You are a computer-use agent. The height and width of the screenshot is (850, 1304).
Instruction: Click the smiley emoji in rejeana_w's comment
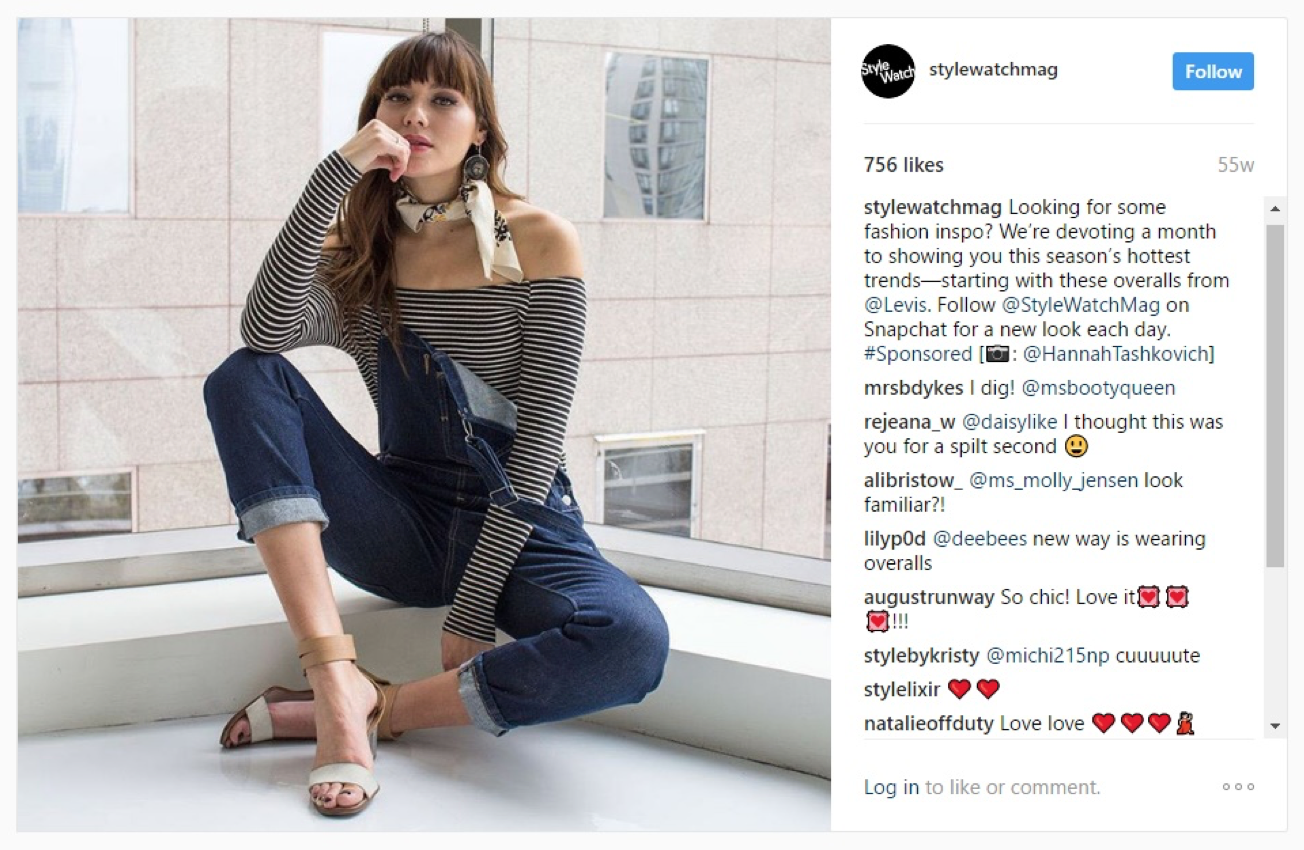coord(1077,446)
